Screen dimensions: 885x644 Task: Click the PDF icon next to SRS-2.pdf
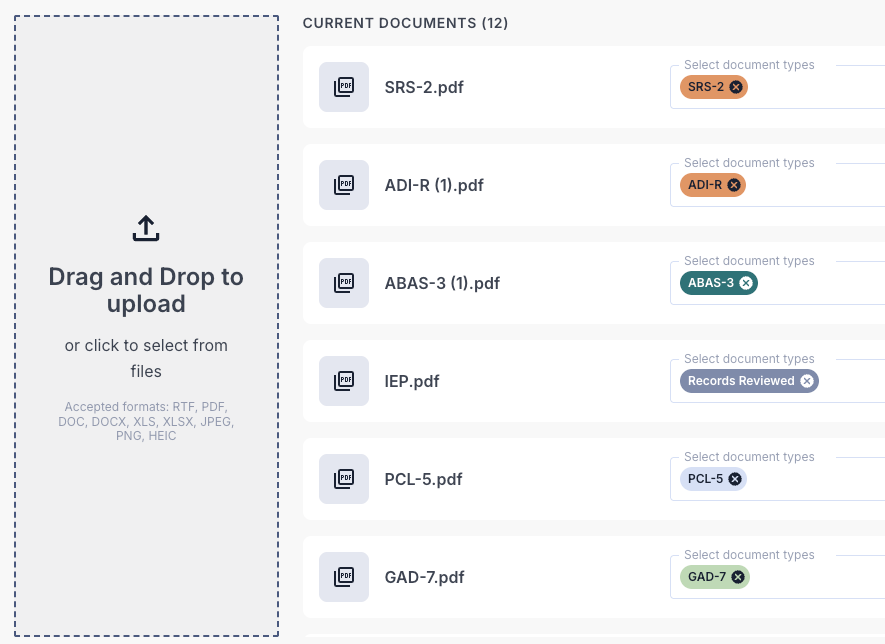click(343, 87)
